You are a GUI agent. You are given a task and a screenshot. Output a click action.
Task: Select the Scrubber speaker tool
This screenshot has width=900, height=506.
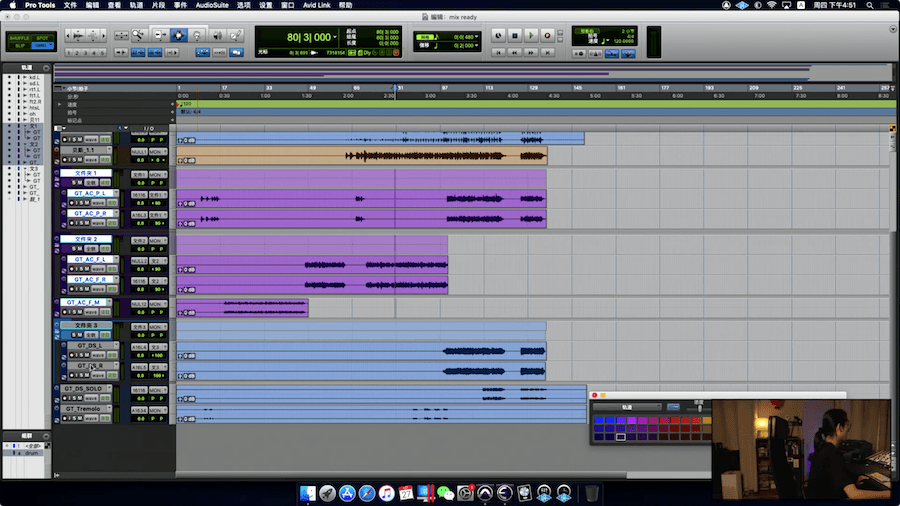click(x=217, y=36)
